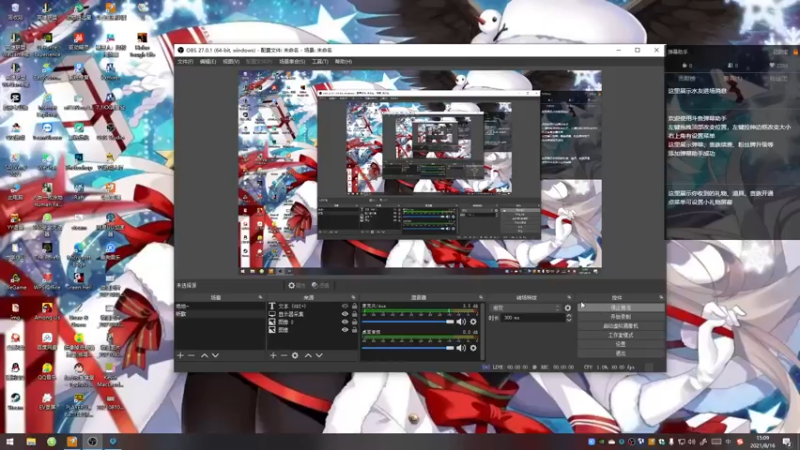The height and width of the screenshot is (450, 800).
Task: Open the 帮助(H) menu
Action: pos(343,62)
